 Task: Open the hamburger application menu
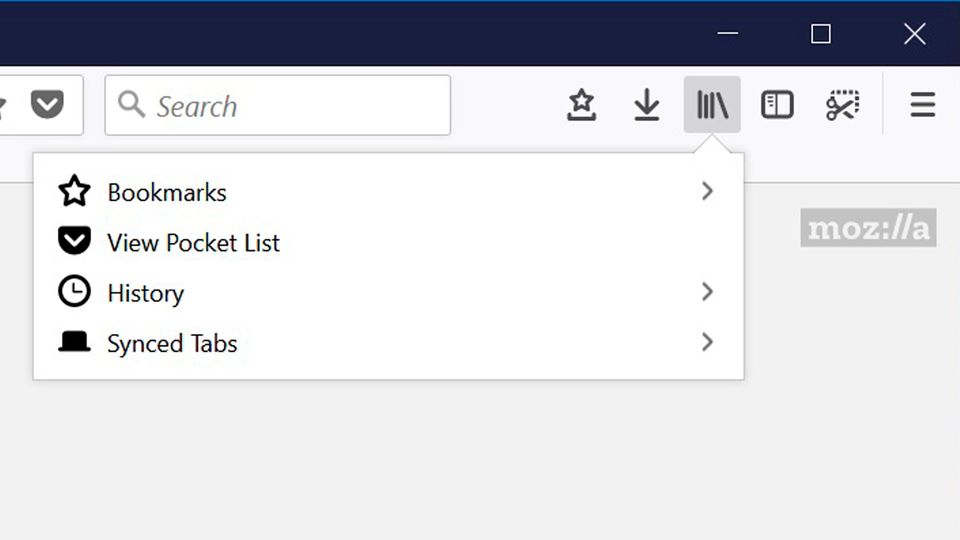click(x=922, y=105)
